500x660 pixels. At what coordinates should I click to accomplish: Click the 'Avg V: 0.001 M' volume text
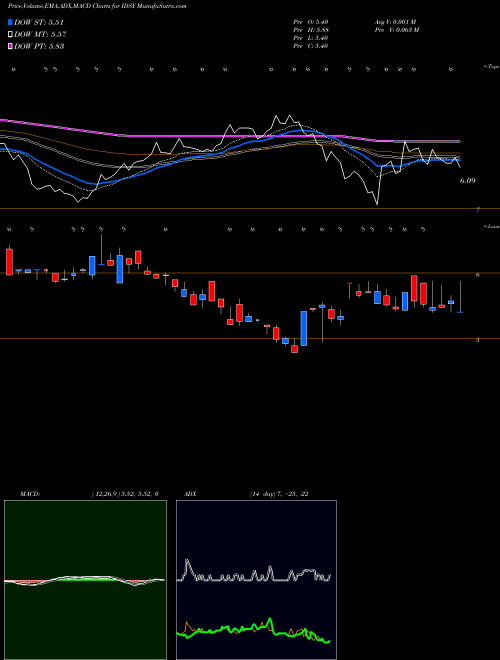point(395,22)
